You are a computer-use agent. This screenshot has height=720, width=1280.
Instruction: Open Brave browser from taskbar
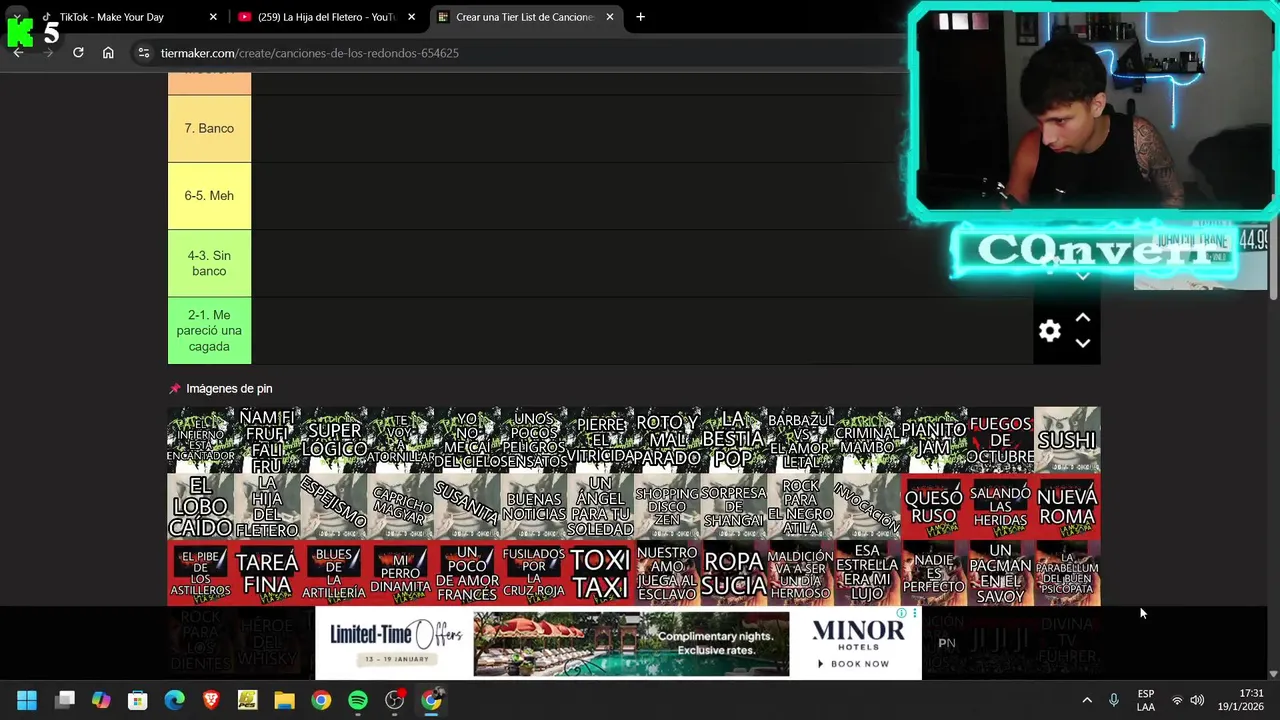[211, 701]
